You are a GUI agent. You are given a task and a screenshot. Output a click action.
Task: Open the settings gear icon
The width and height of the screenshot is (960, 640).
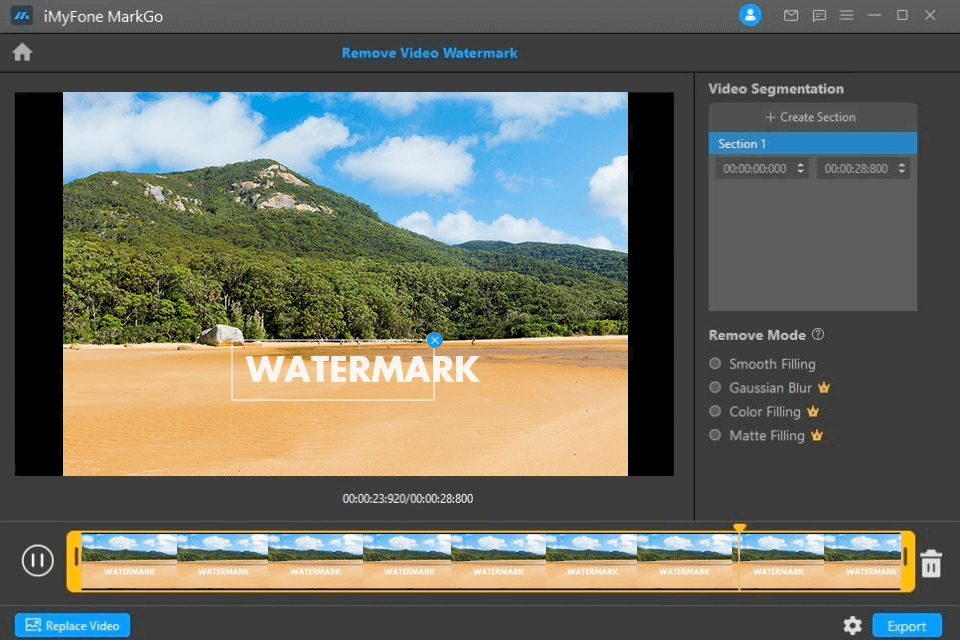(852, 624)
